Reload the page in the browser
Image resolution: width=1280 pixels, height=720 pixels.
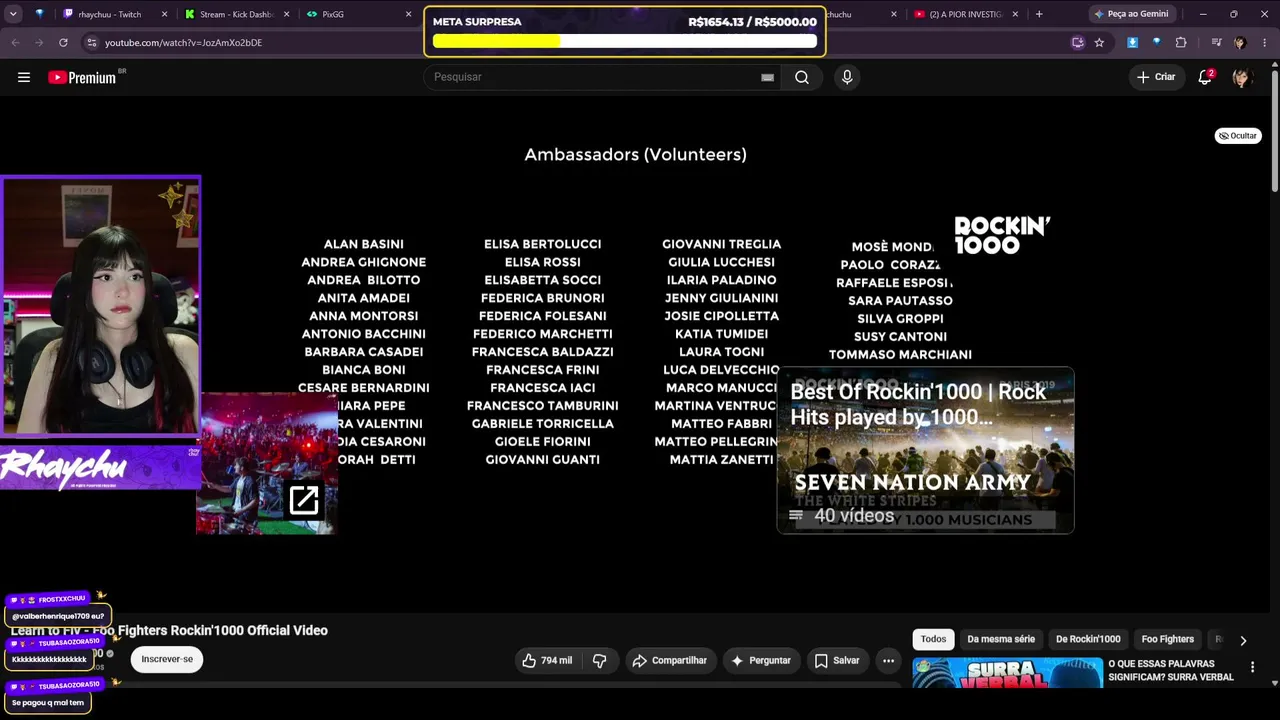coord(63,43)
